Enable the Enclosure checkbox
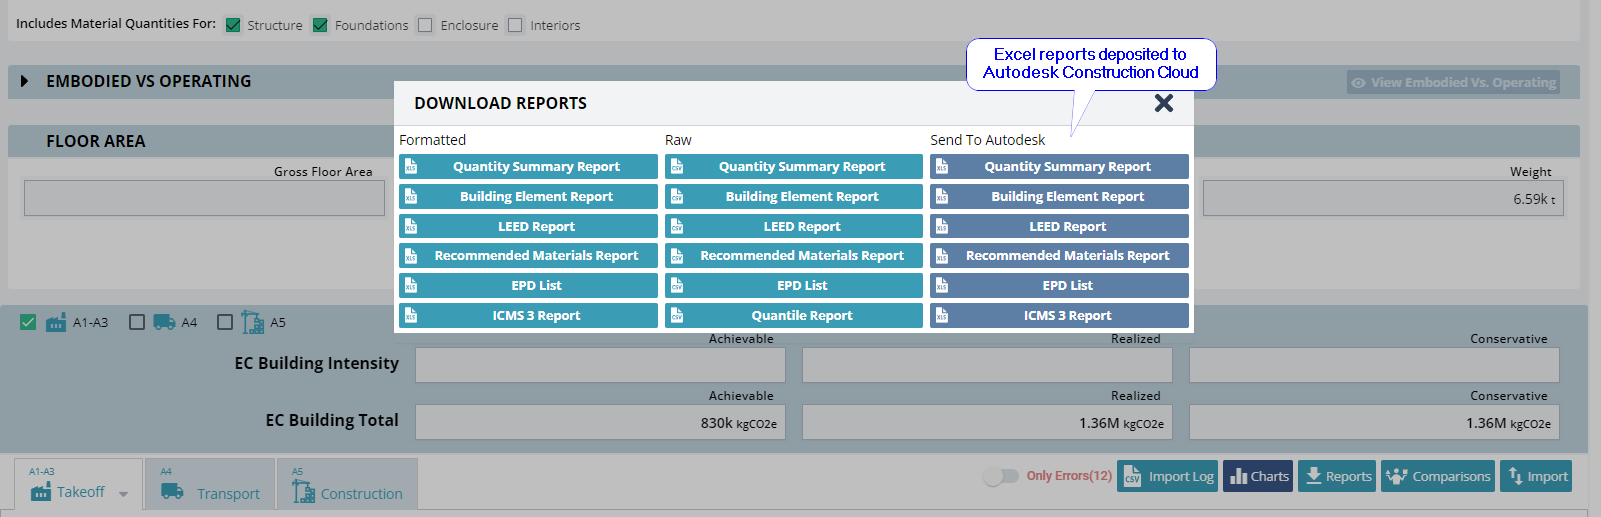 click(x=425, y=25)
